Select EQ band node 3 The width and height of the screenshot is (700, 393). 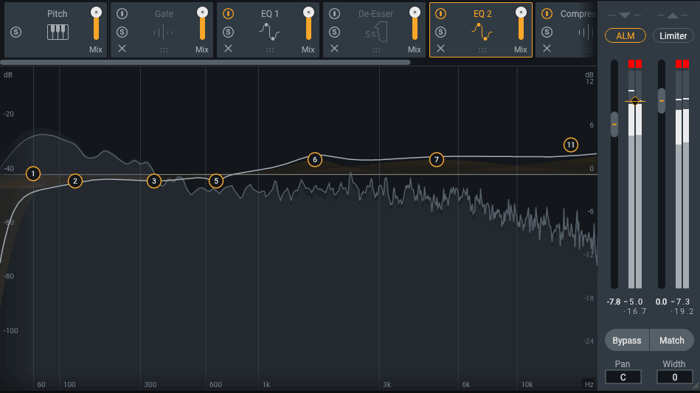[154, 181]
